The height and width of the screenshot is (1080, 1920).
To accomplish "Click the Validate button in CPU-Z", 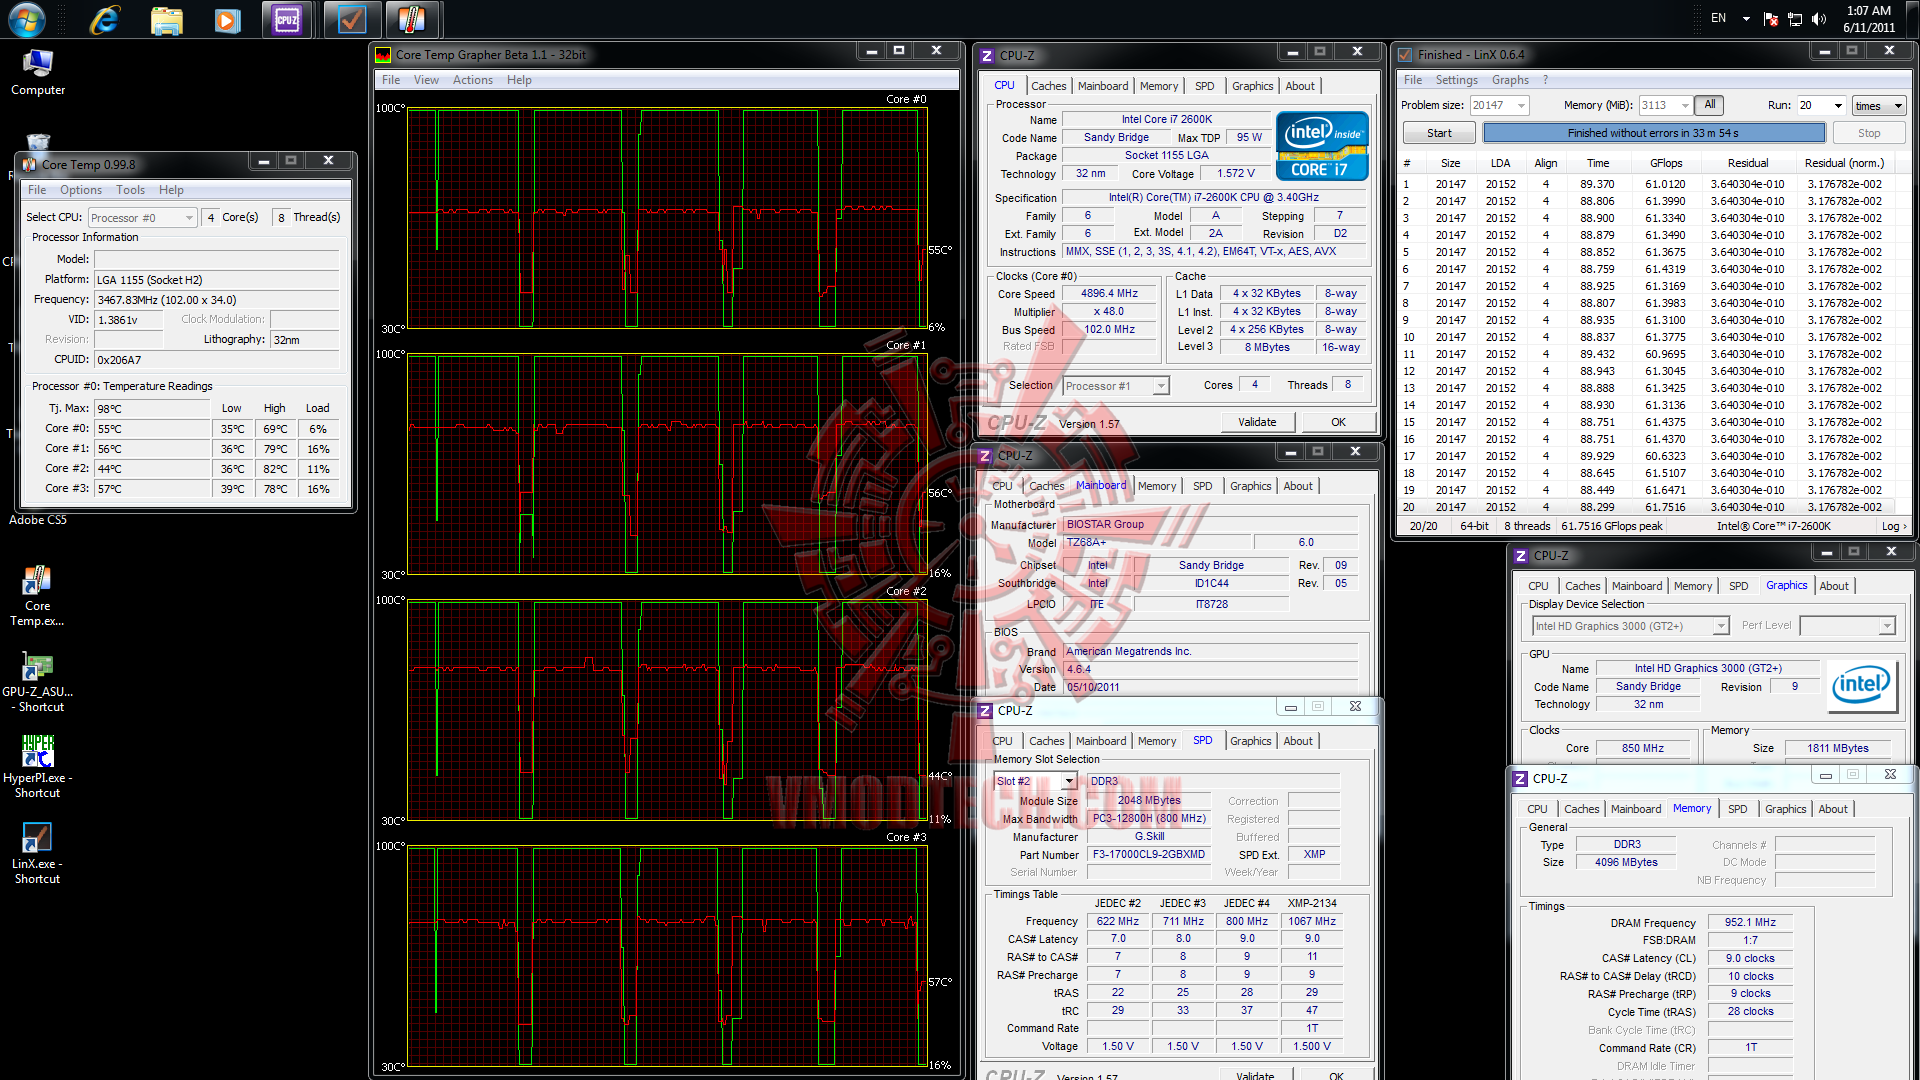I will [x=1256, y=422].
